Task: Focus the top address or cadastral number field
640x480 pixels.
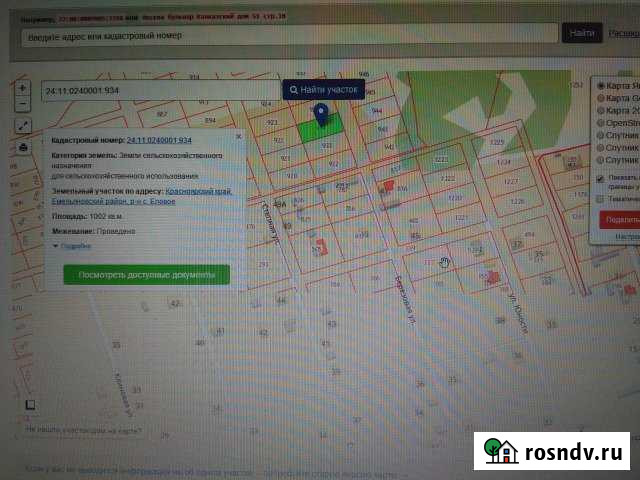Action: [288, 34]
